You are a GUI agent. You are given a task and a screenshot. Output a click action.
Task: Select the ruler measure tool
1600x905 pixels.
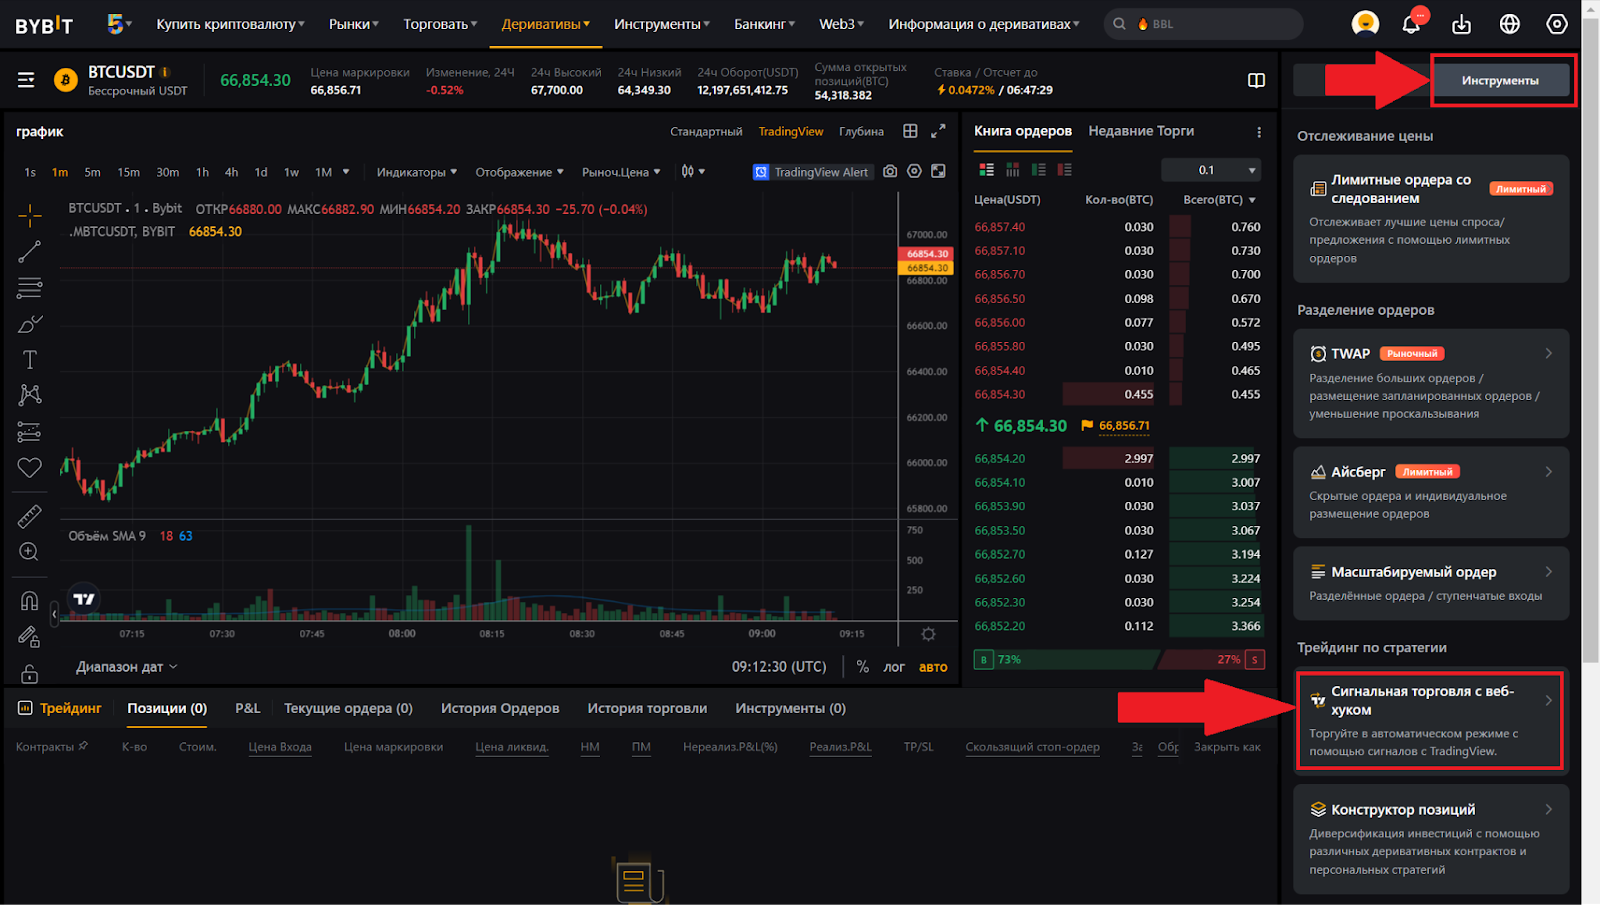tap(30, 516)
